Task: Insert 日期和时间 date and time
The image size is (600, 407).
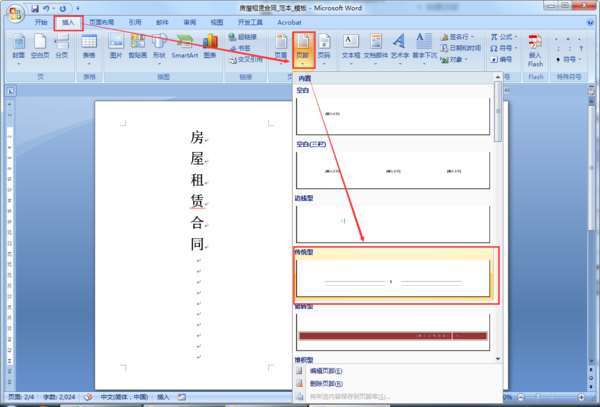Action: pyautogui.click(x=460, y=48)
